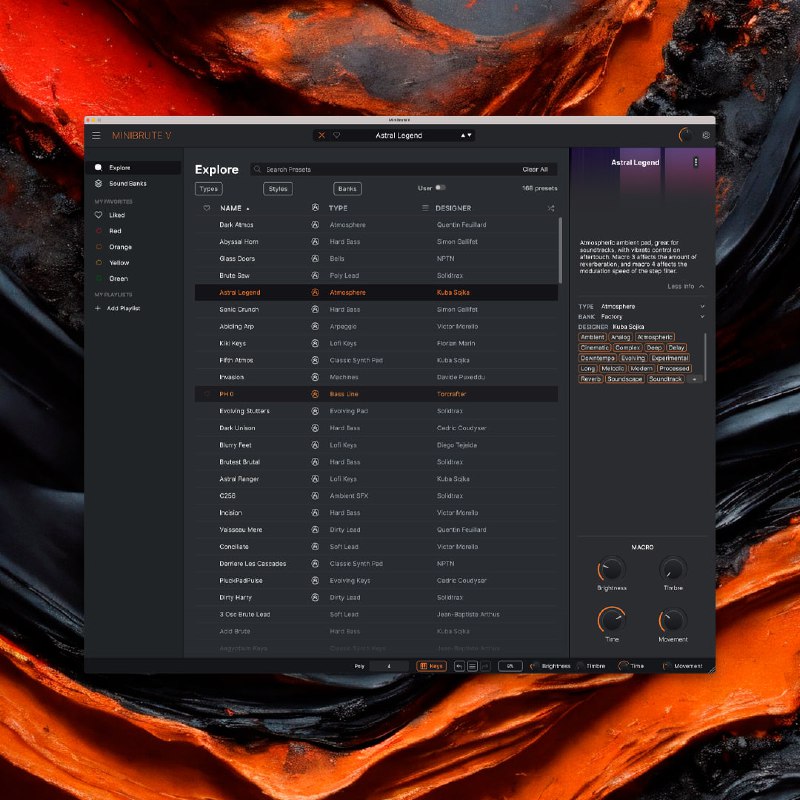800x800 pixels.
Task: Expand the BANK Factory dropdown chevron
Action: point(702,316)
